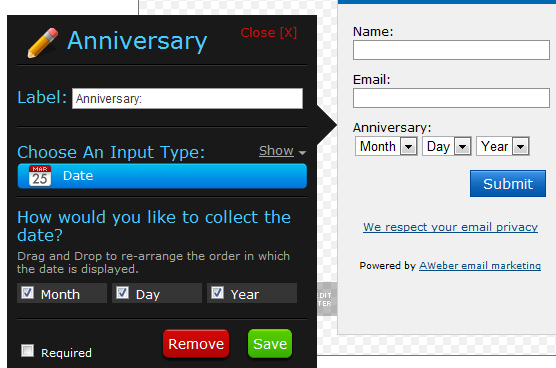Click the Label text field containing Anniversary:

coord(187,99)
